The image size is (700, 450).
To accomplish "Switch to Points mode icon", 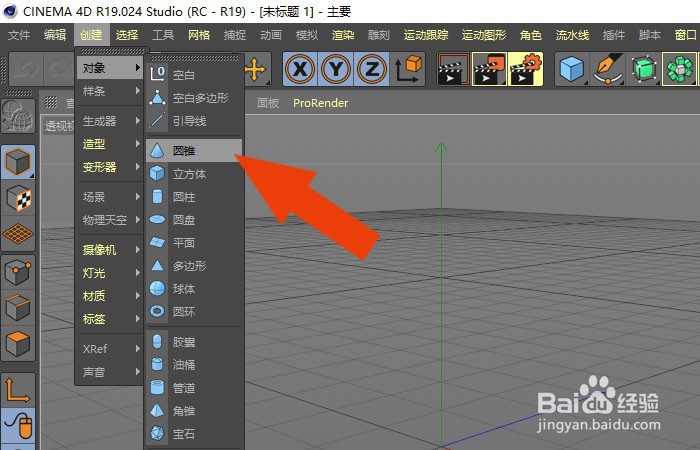I will 18,272.
